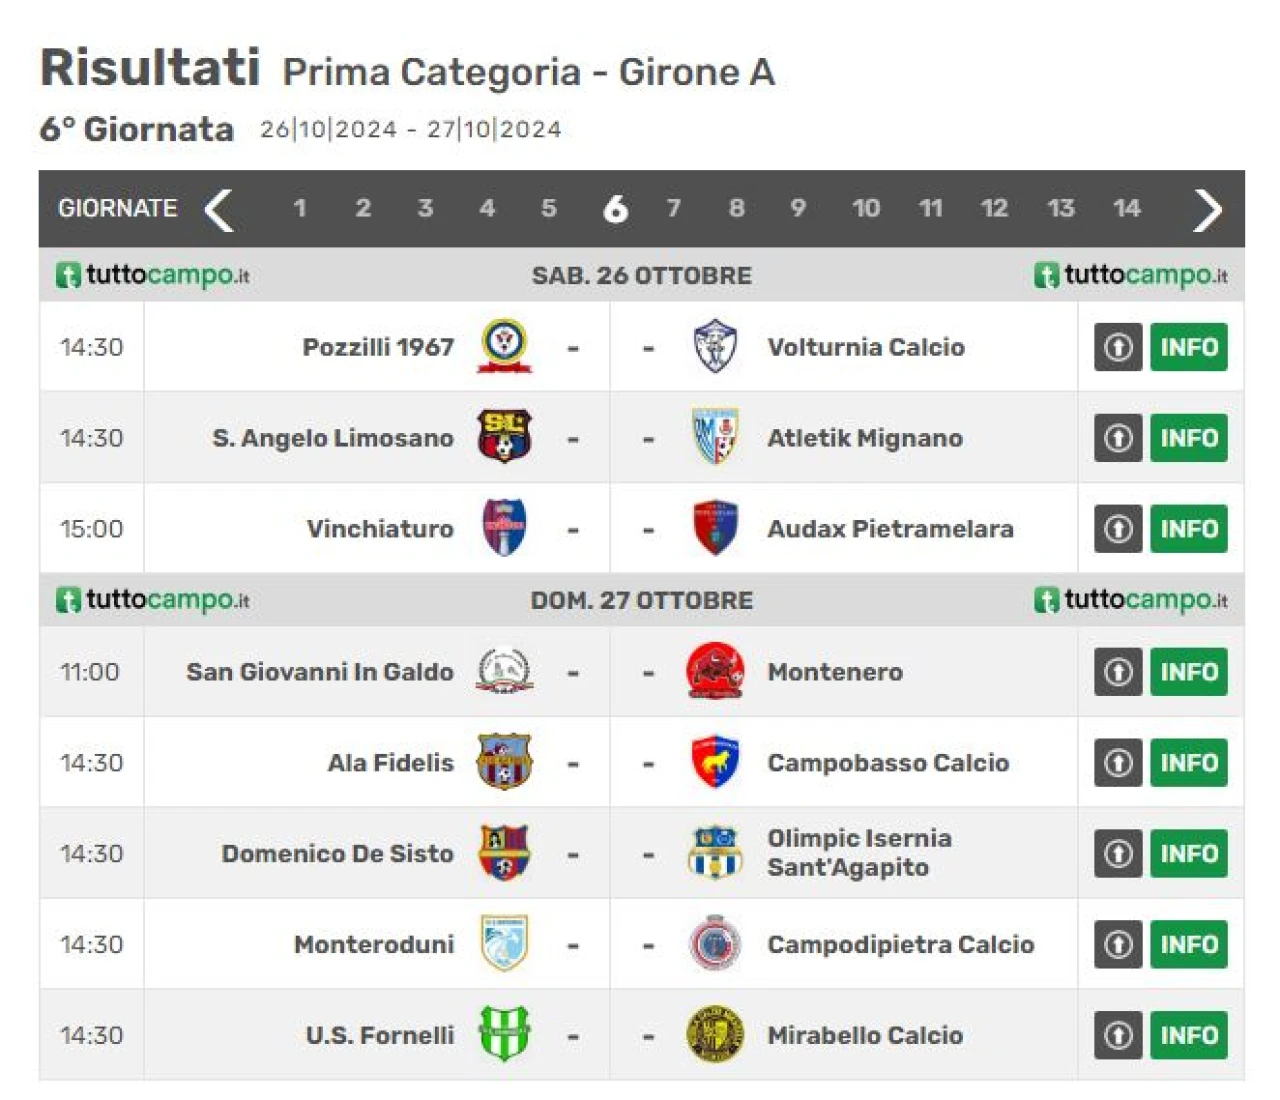1280x1100 pixels.
Task: Click the Campobasso Calcio shield crest
Action: (715, 762)
